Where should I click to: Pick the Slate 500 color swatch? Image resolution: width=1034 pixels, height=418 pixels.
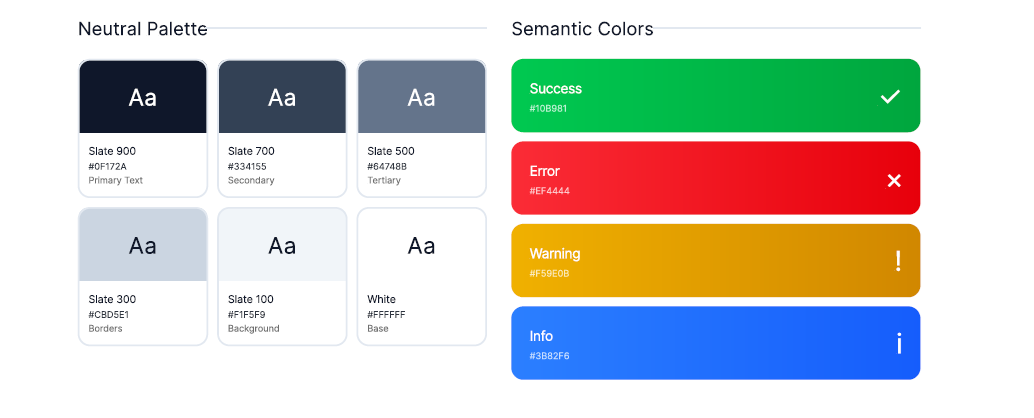click(421, 97)
